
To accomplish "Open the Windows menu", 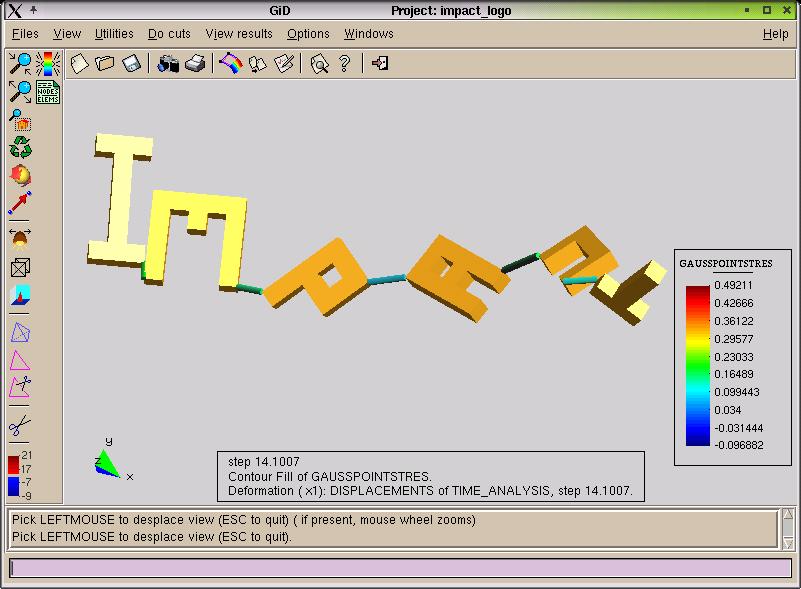I will [x=369, y=34].
